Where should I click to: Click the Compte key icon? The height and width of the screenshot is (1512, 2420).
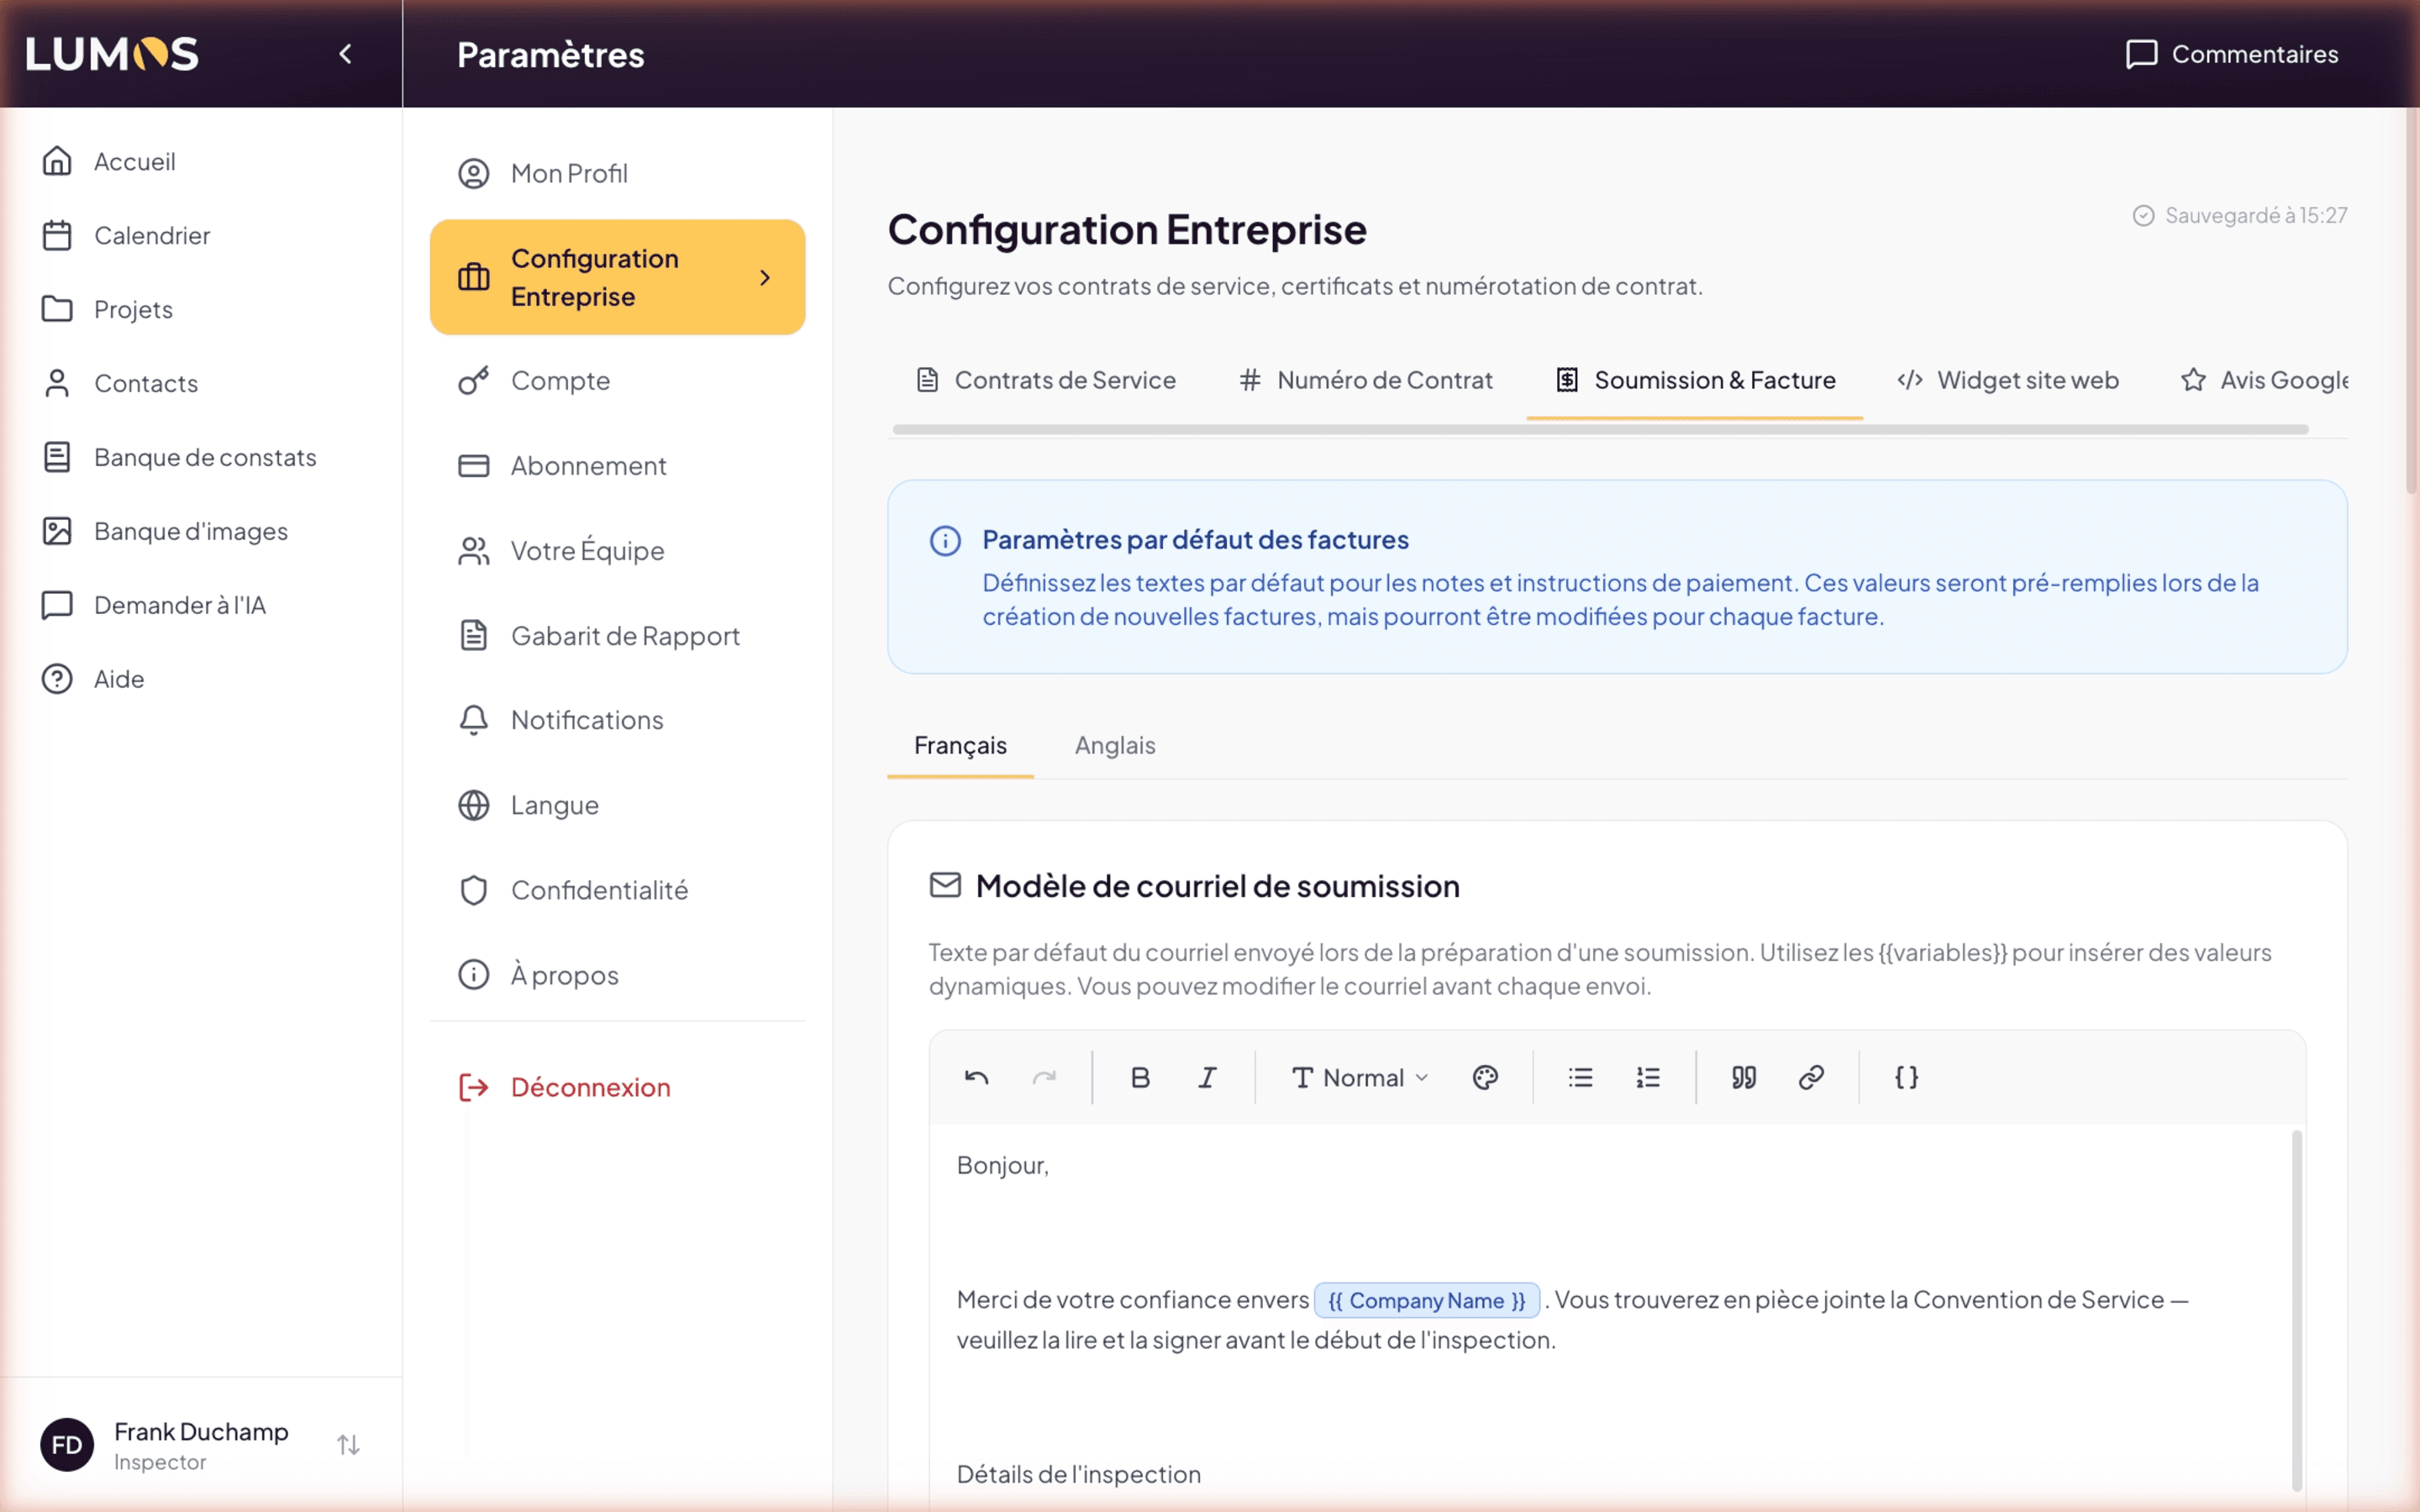point(474,380)
